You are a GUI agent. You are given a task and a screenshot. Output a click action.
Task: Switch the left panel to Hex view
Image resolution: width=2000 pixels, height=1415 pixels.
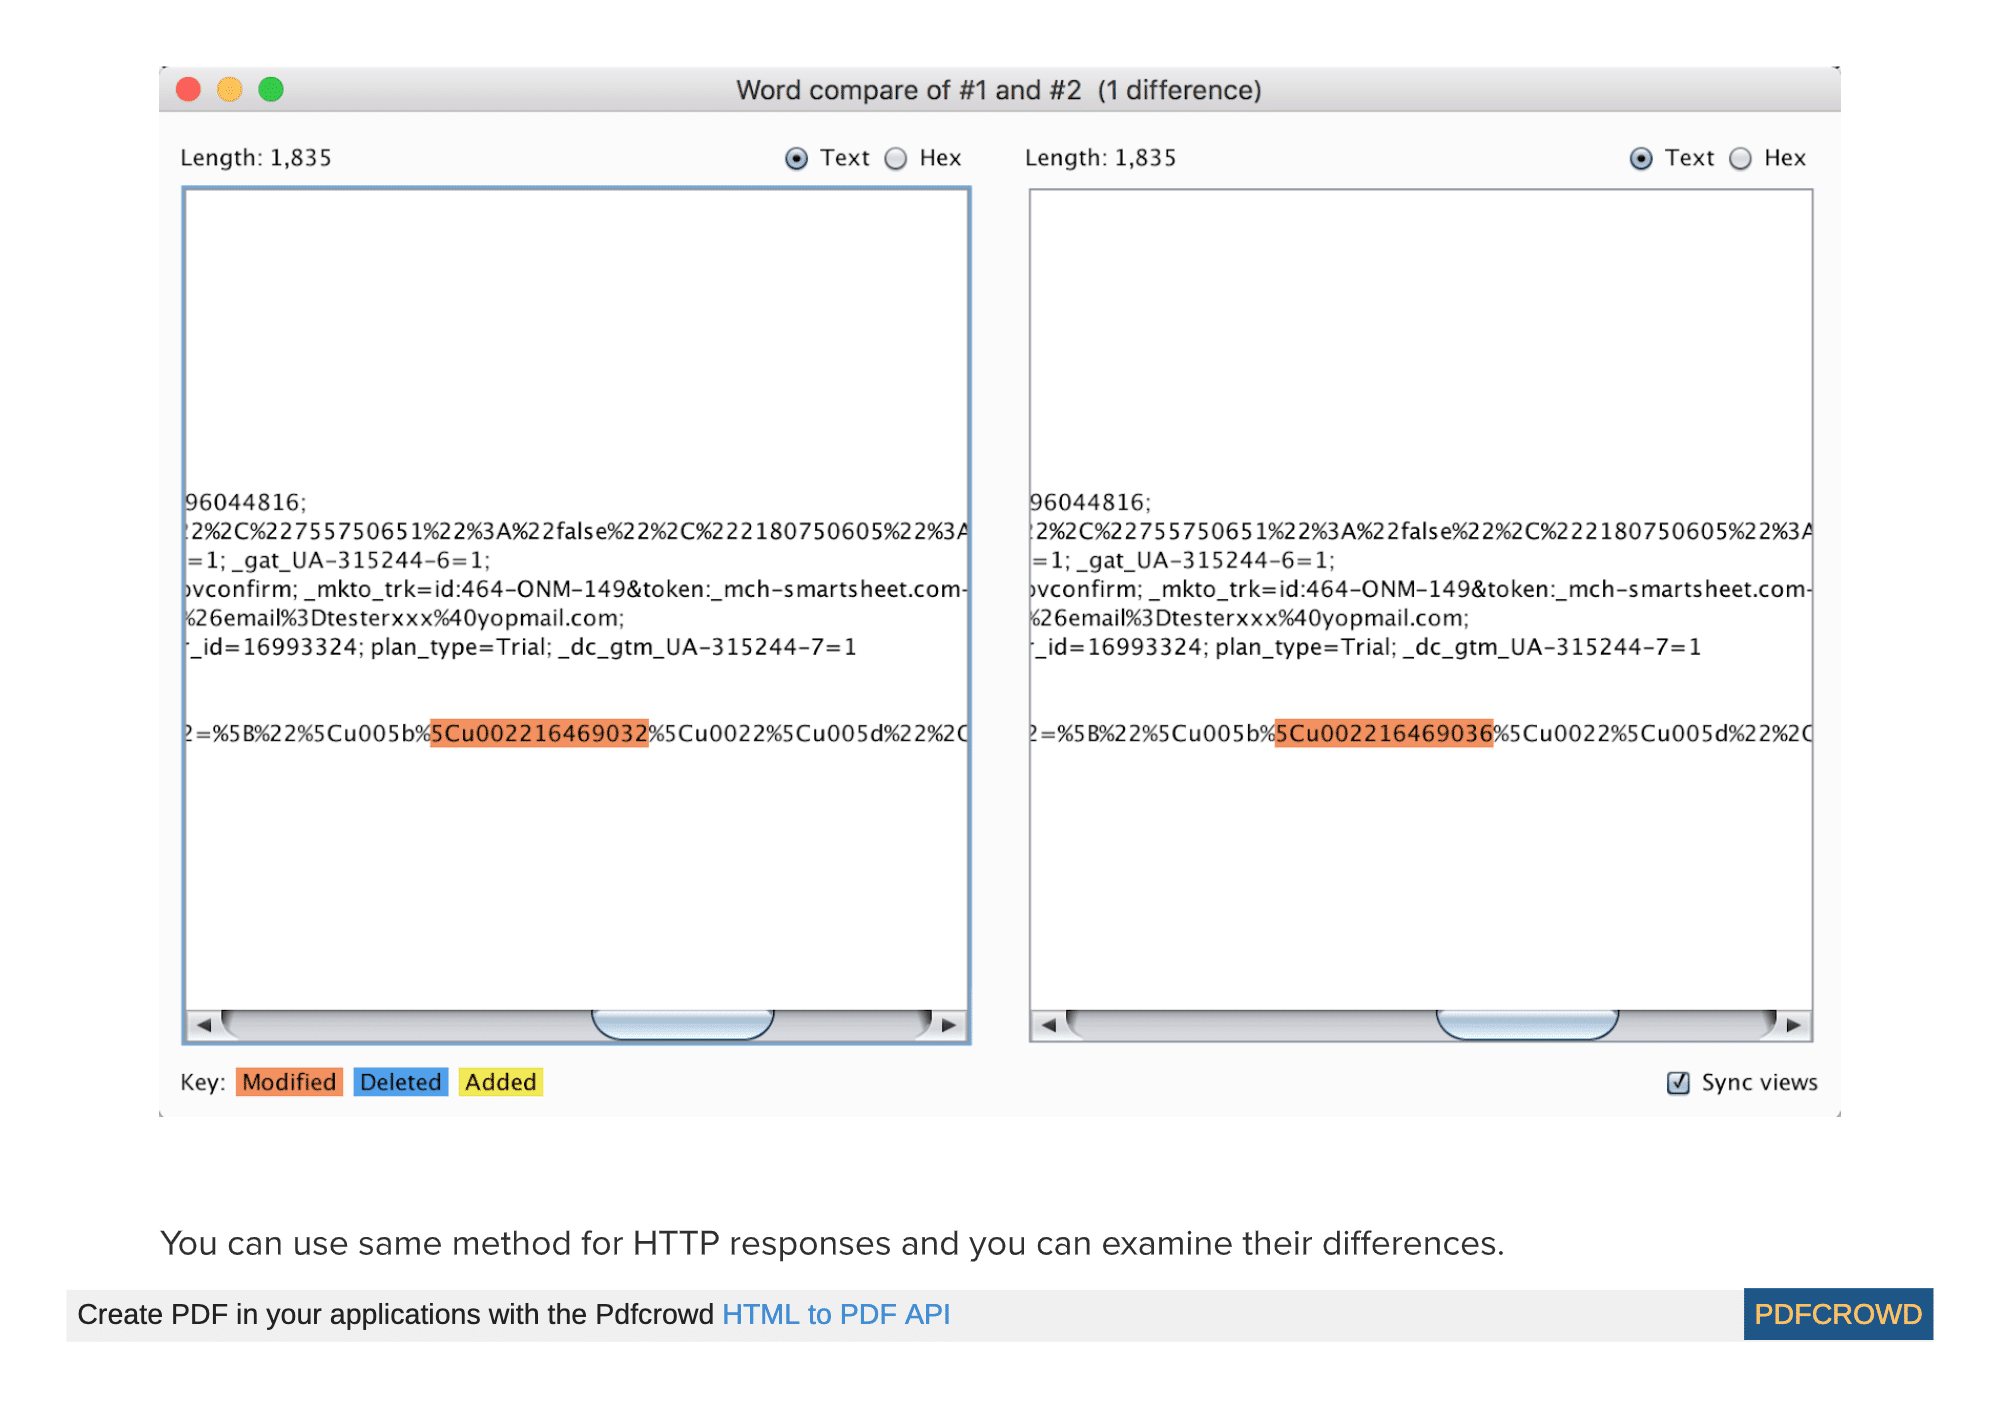[x=898, y=158]
